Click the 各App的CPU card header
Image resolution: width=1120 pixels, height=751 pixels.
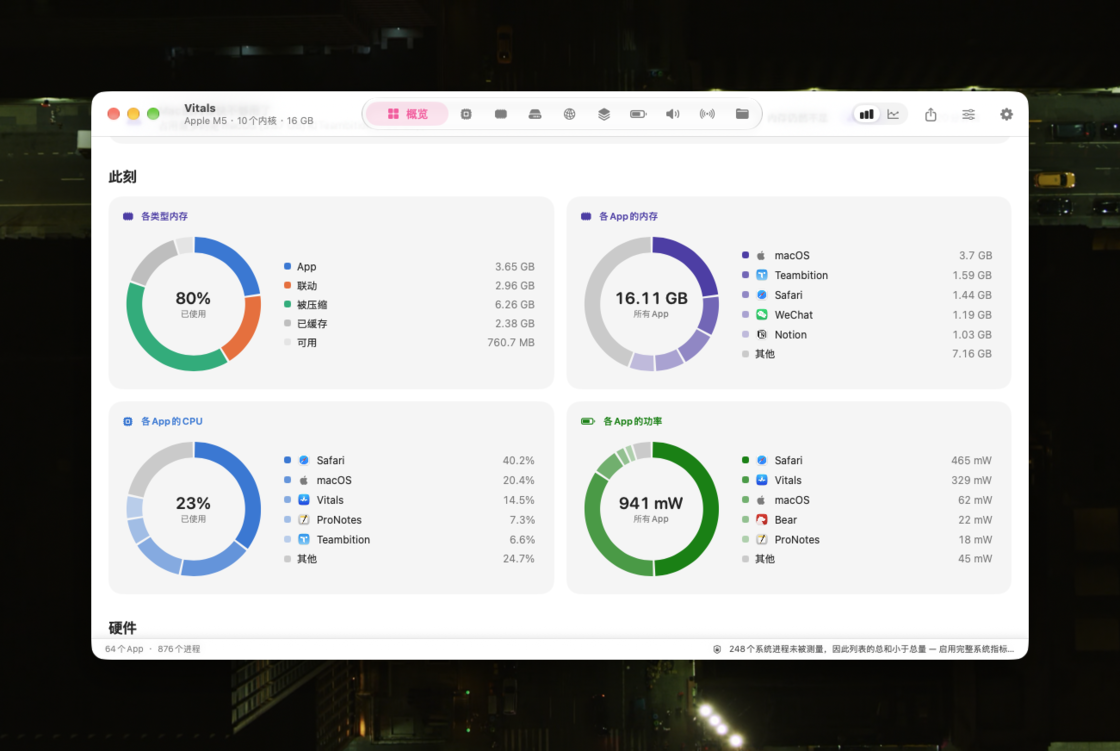click(163, 422)
